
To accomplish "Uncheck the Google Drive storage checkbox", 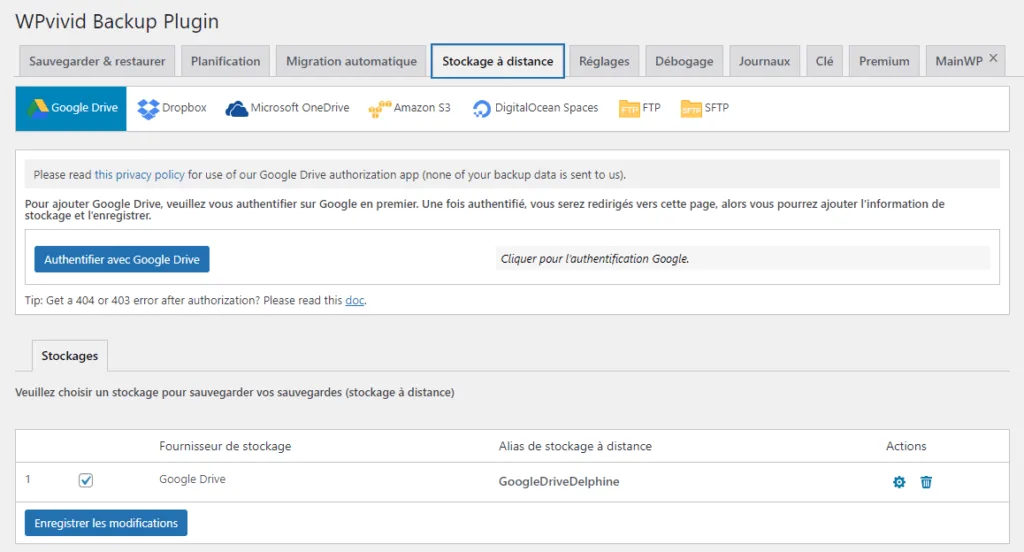I will pyautogui.click(x=86, y=480).
